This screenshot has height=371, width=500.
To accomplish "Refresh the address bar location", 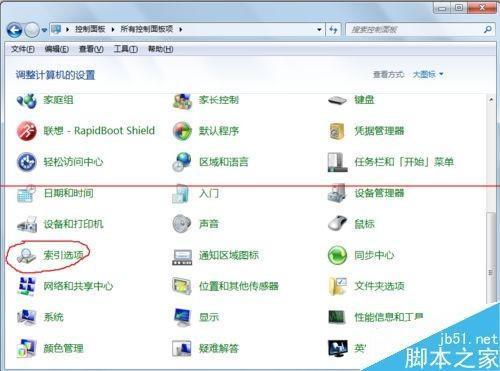I will (x=333, y=30).
